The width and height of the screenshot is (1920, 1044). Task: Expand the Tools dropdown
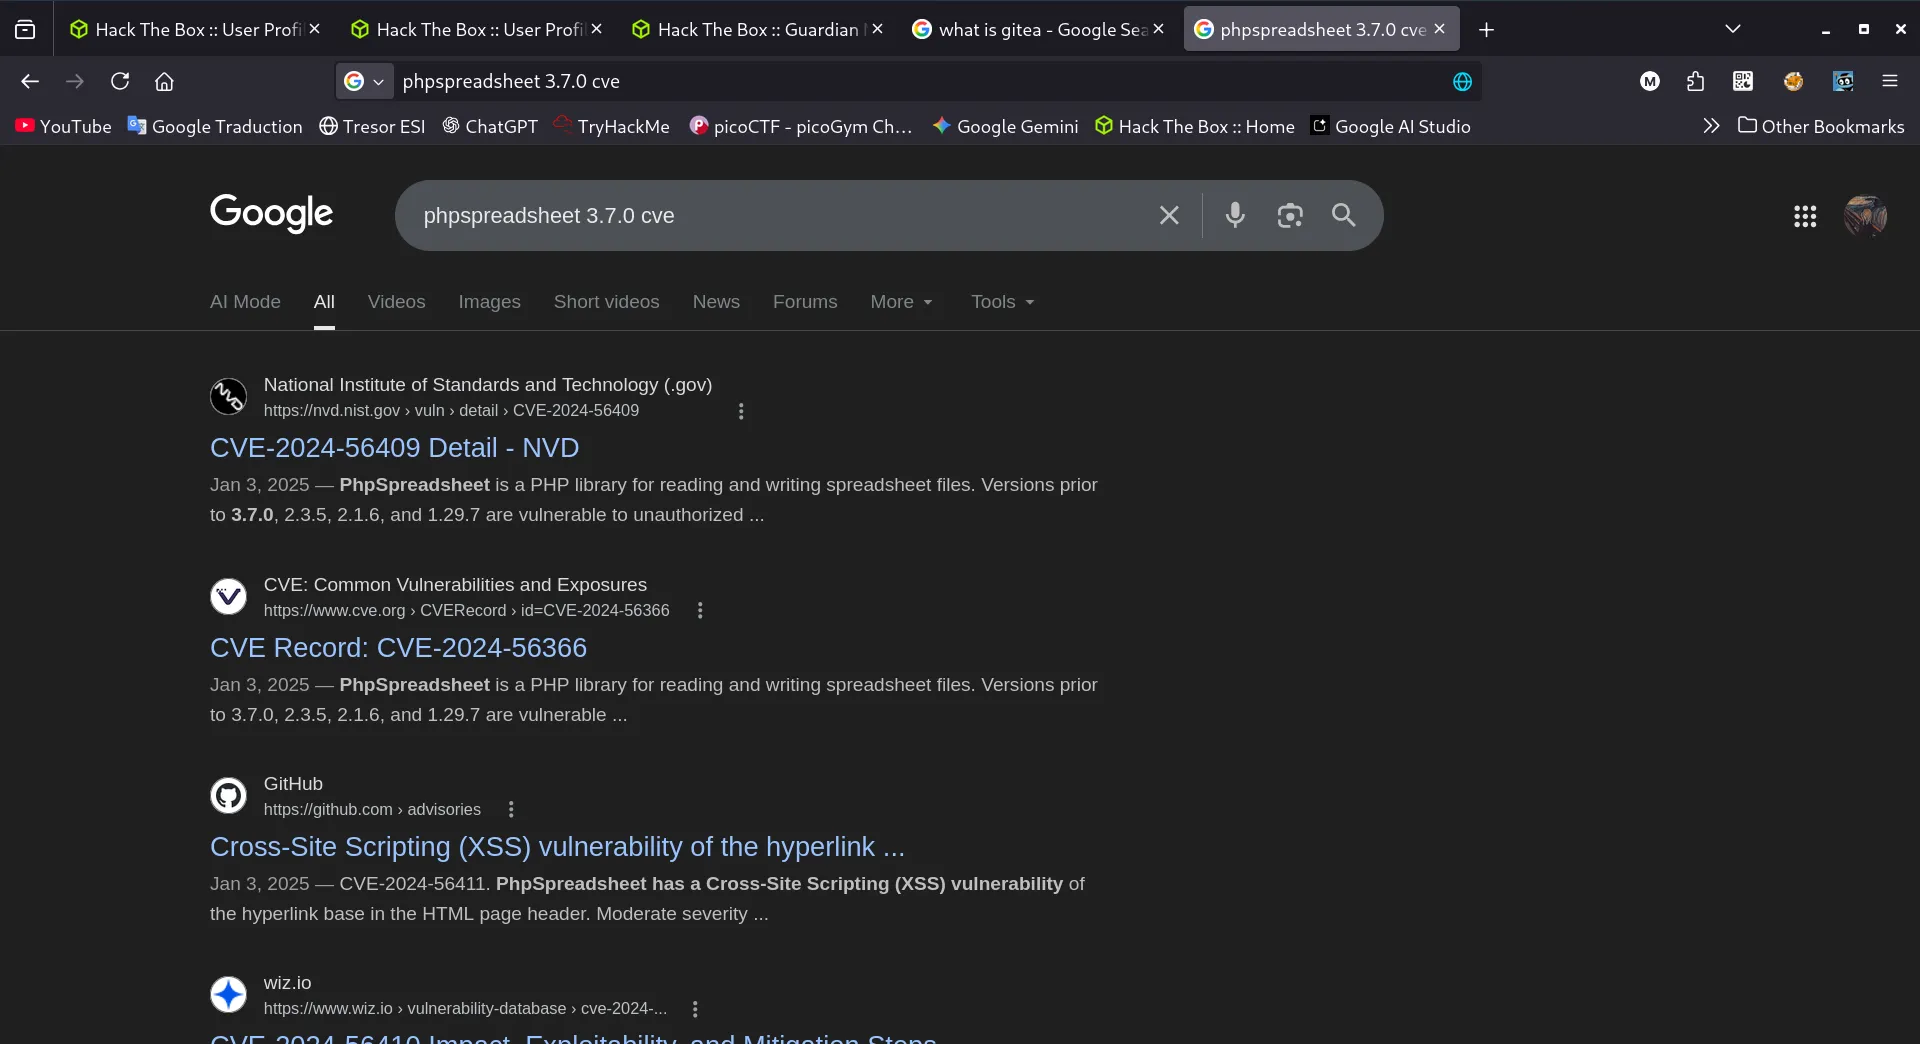coord(1002,302)
